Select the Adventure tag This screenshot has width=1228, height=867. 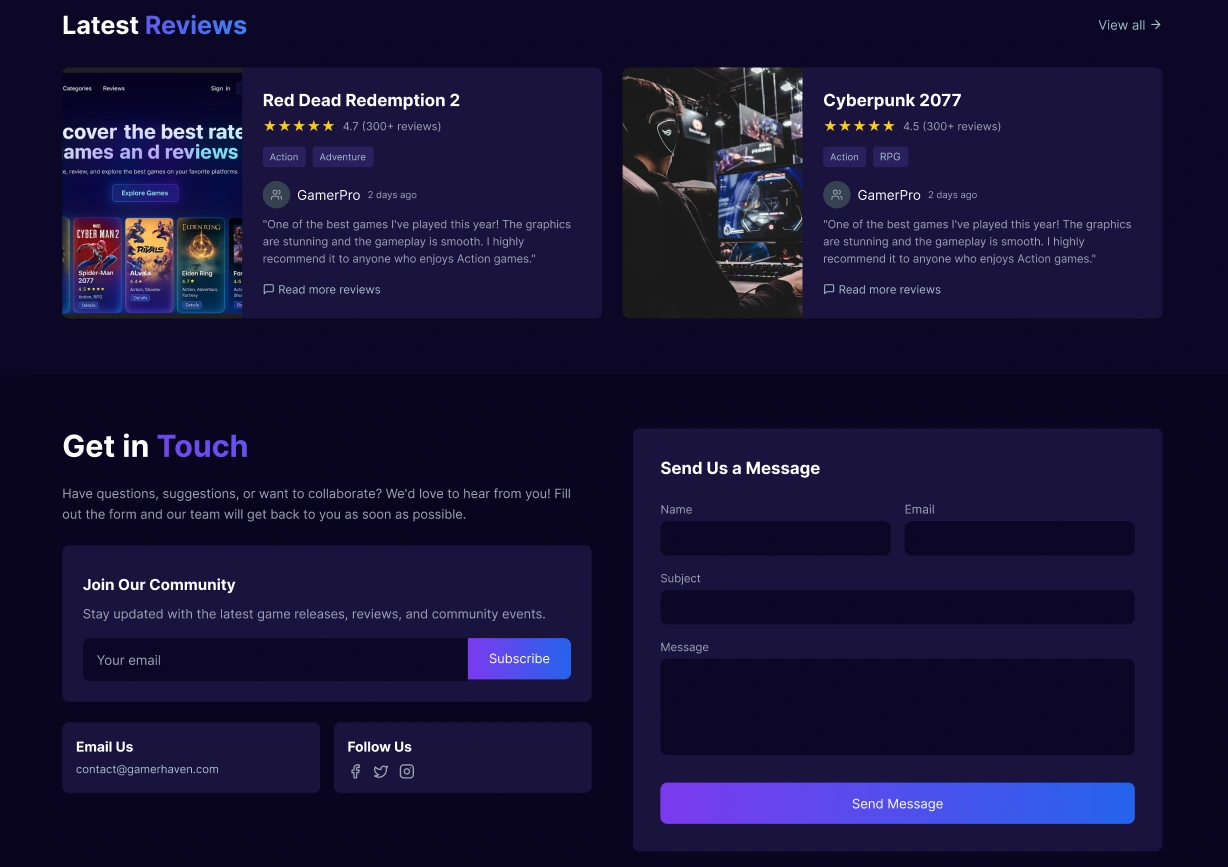coord(343,157)
